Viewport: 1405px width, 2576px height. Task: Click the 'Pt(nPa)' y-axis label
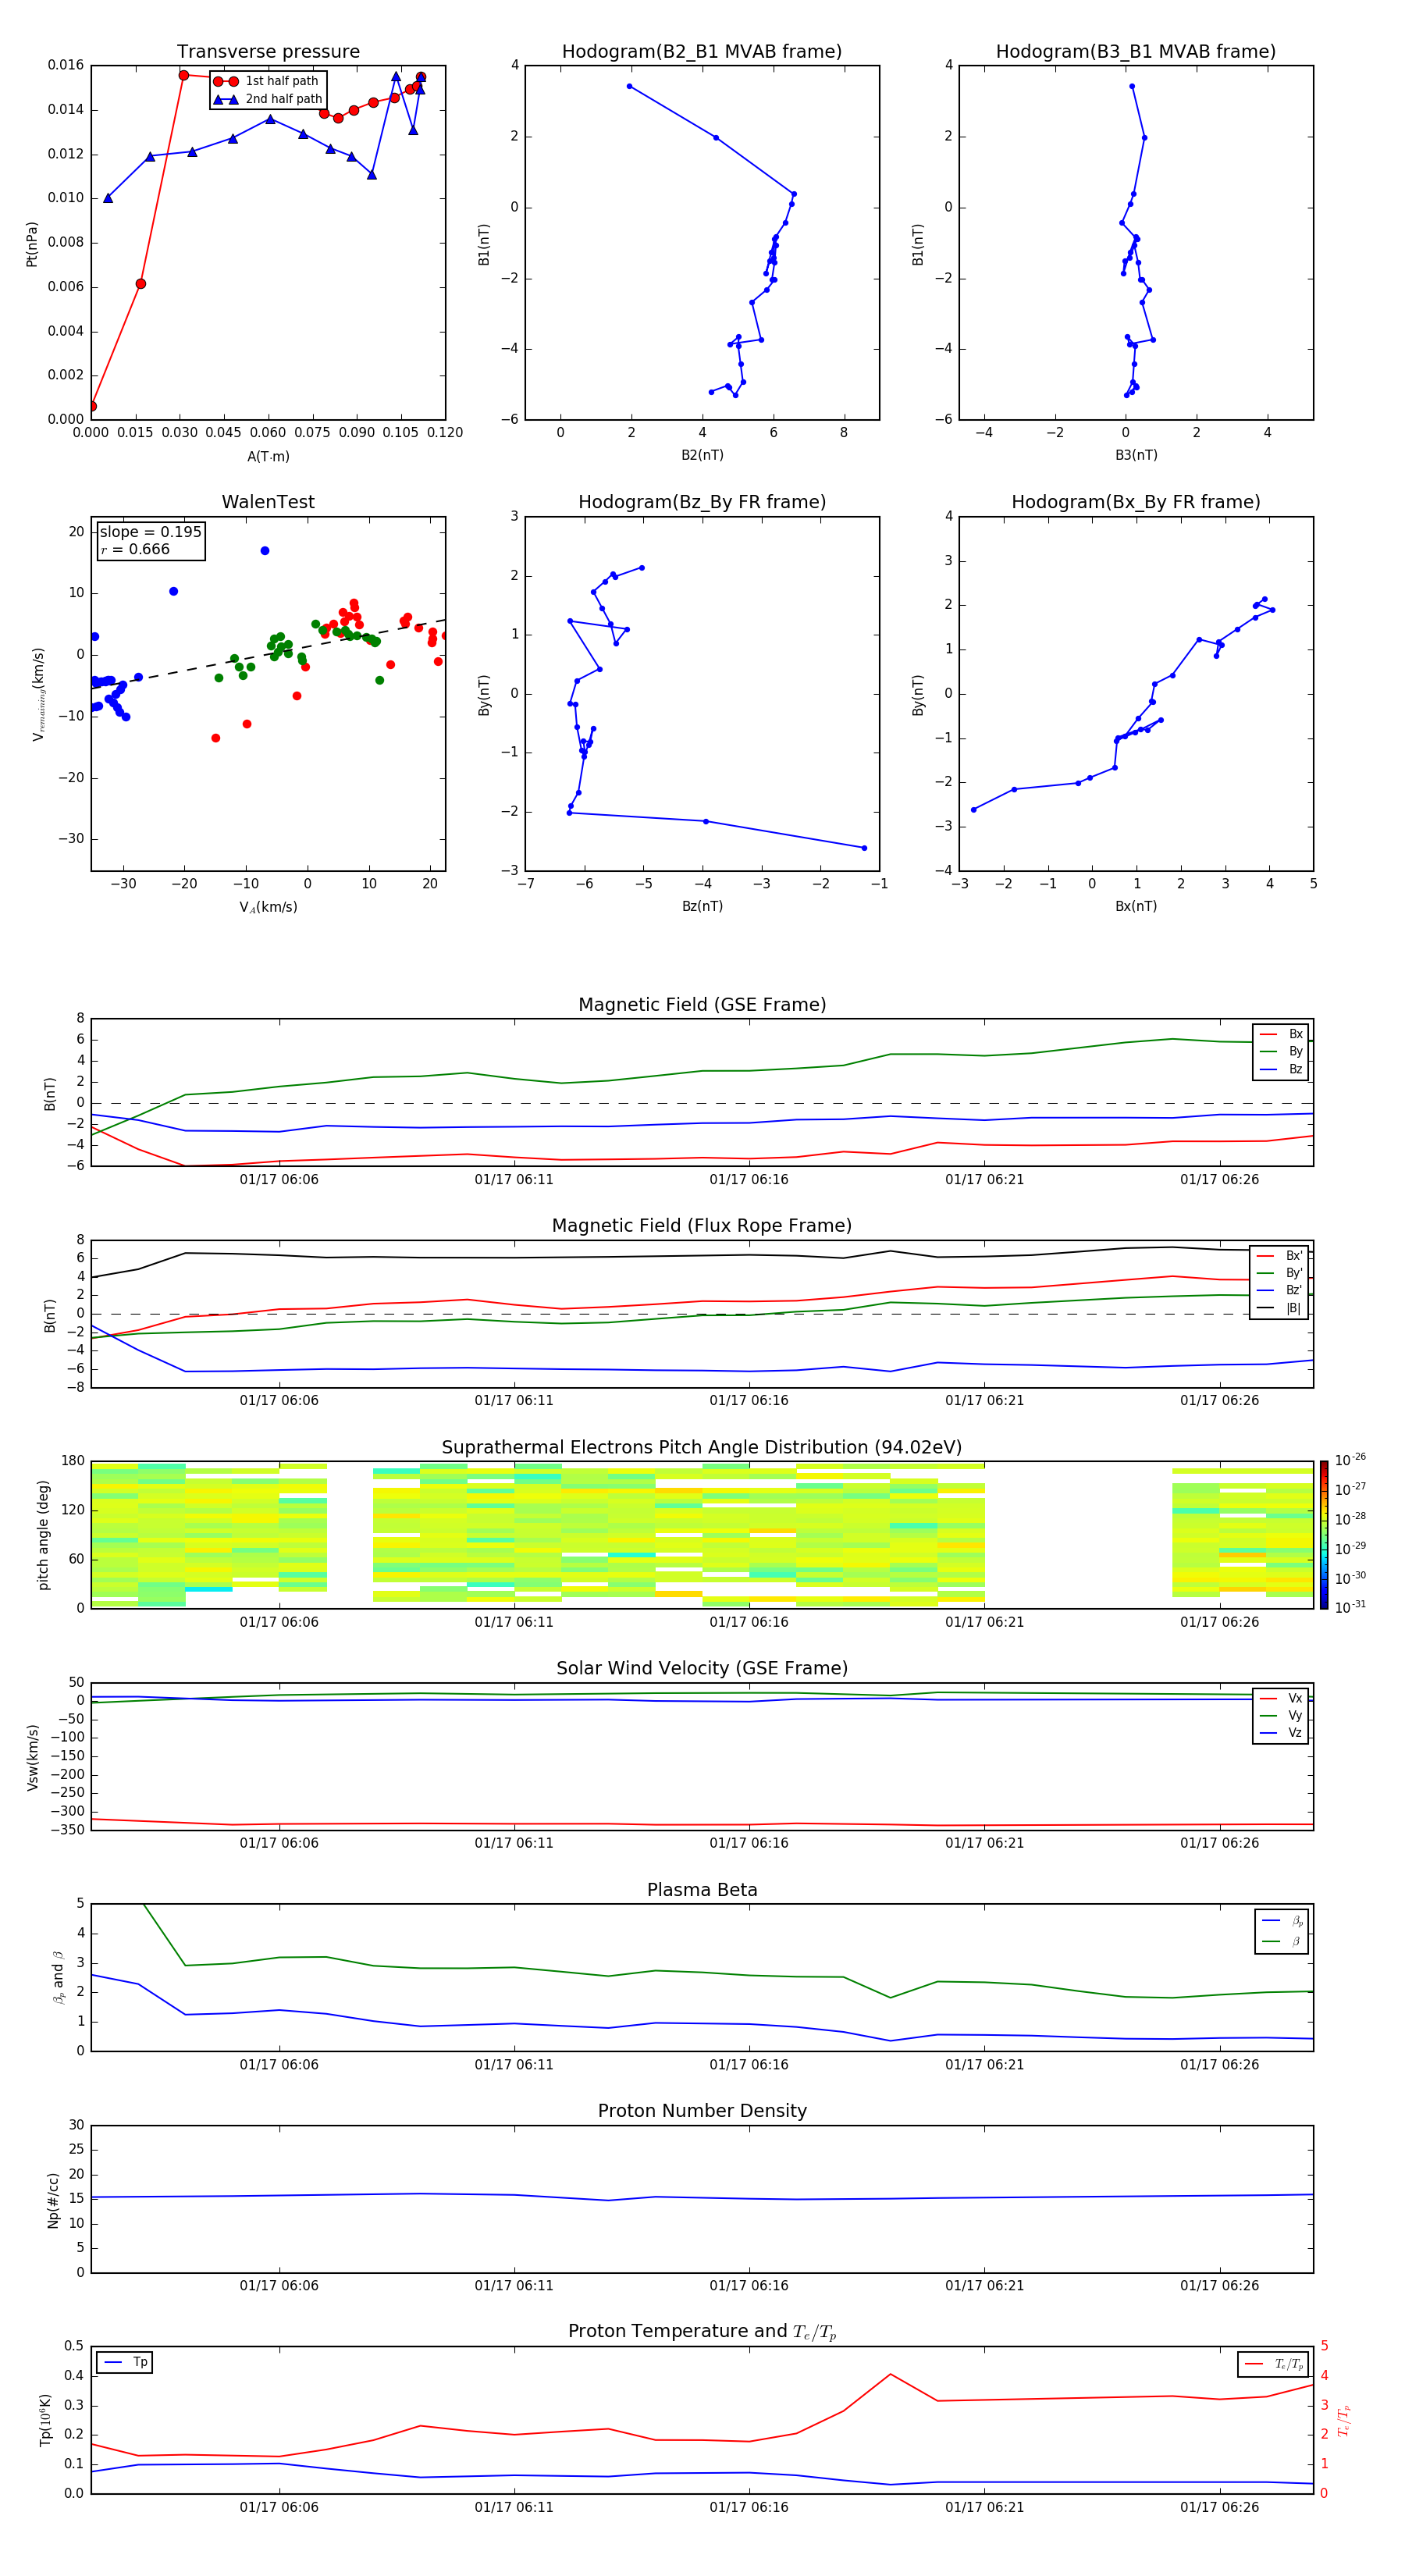[x=32, y=244]
